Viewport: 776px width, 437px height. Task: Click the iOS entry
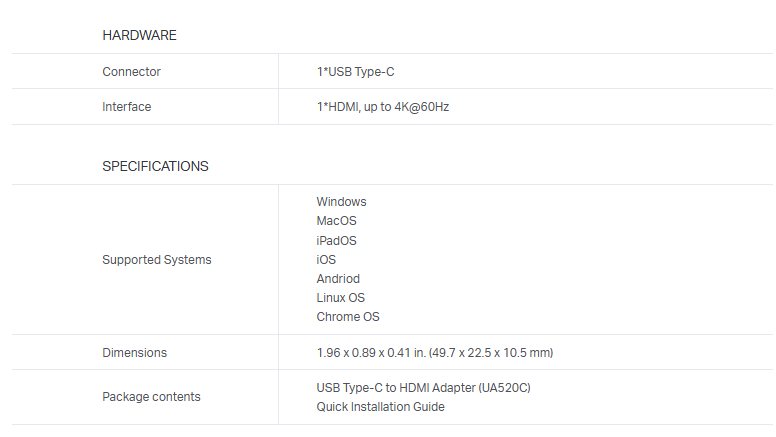pos(326,260)
